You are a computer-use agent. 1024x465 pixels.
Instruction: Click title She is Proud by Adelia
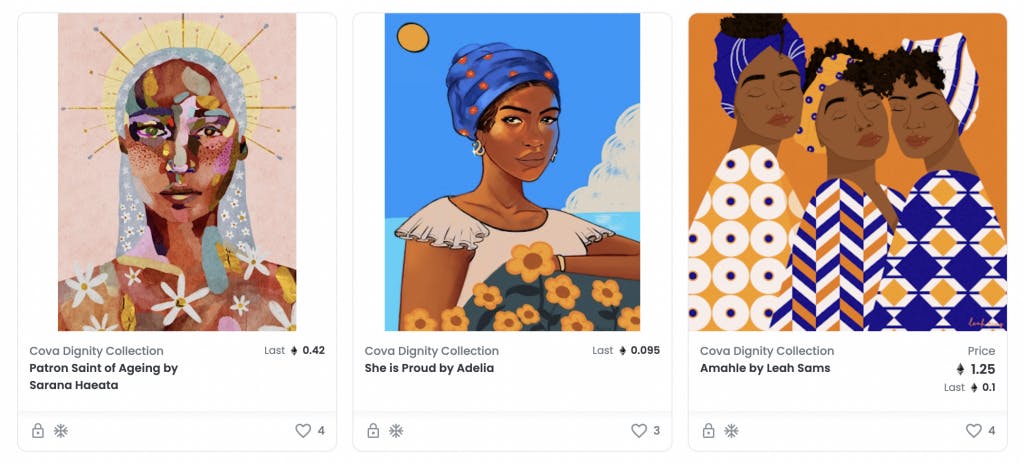pyautogui.click(x=429, y=368)
